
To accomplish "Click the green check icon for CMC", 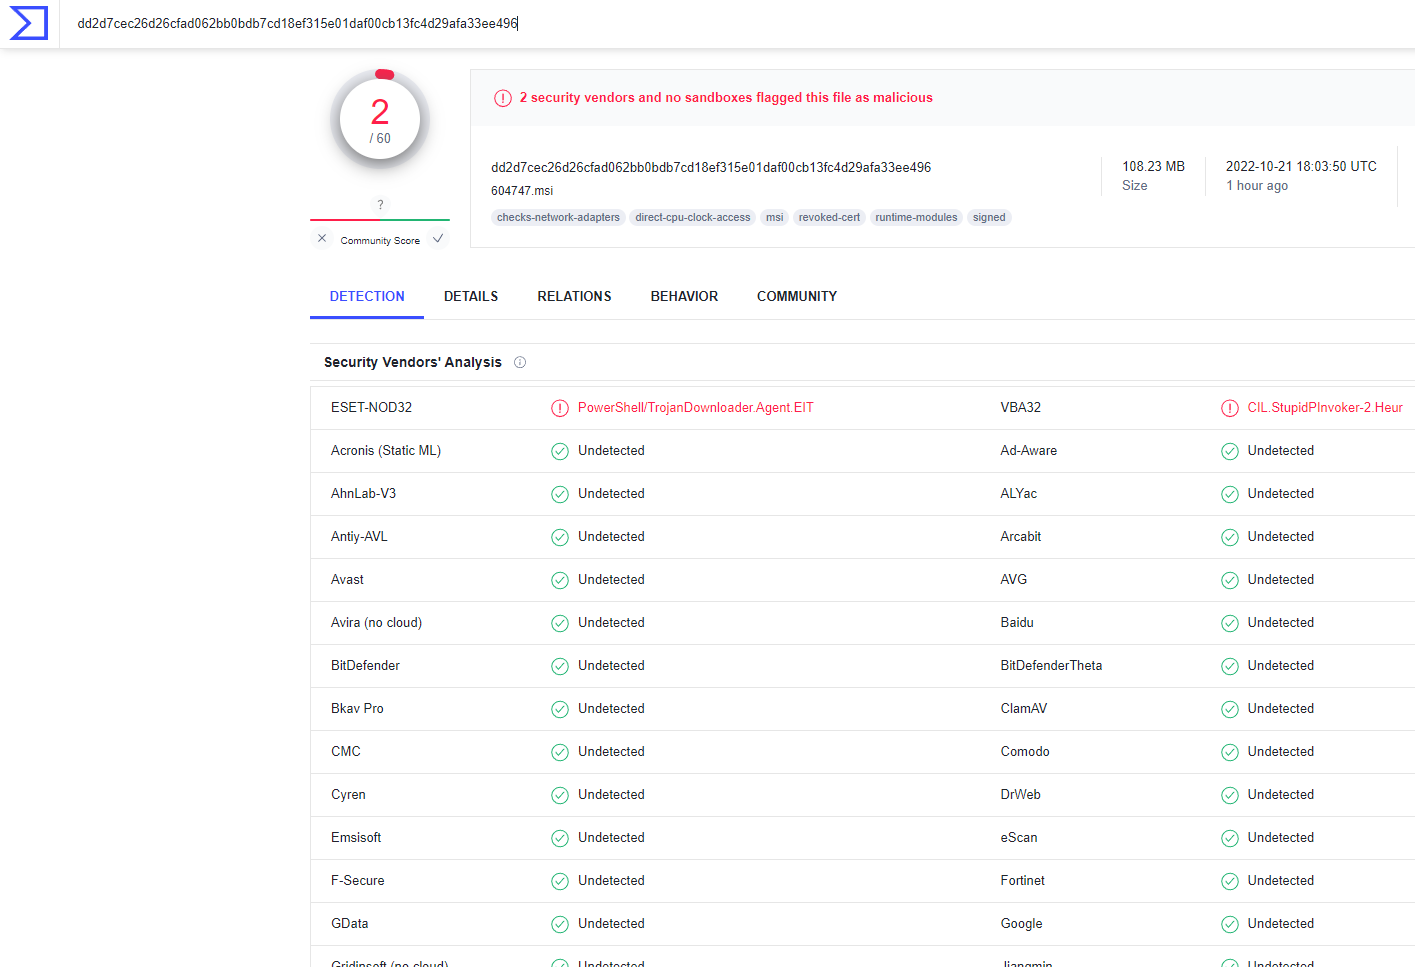I will click(560, 752).
